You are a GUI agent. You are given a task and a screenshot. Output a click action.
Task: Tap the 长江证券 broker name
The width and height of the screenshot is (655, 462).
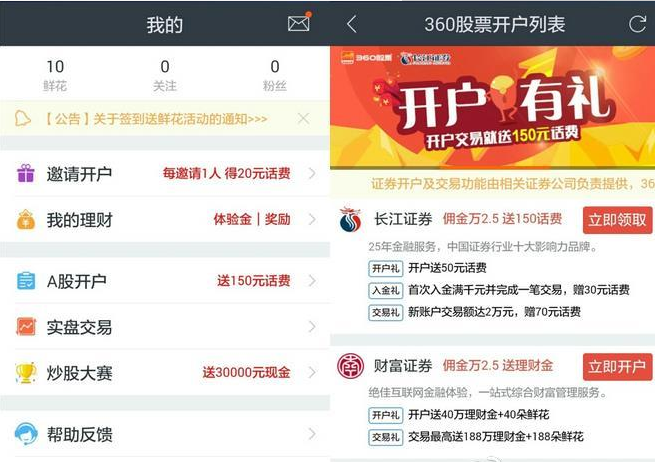point(403,219)
